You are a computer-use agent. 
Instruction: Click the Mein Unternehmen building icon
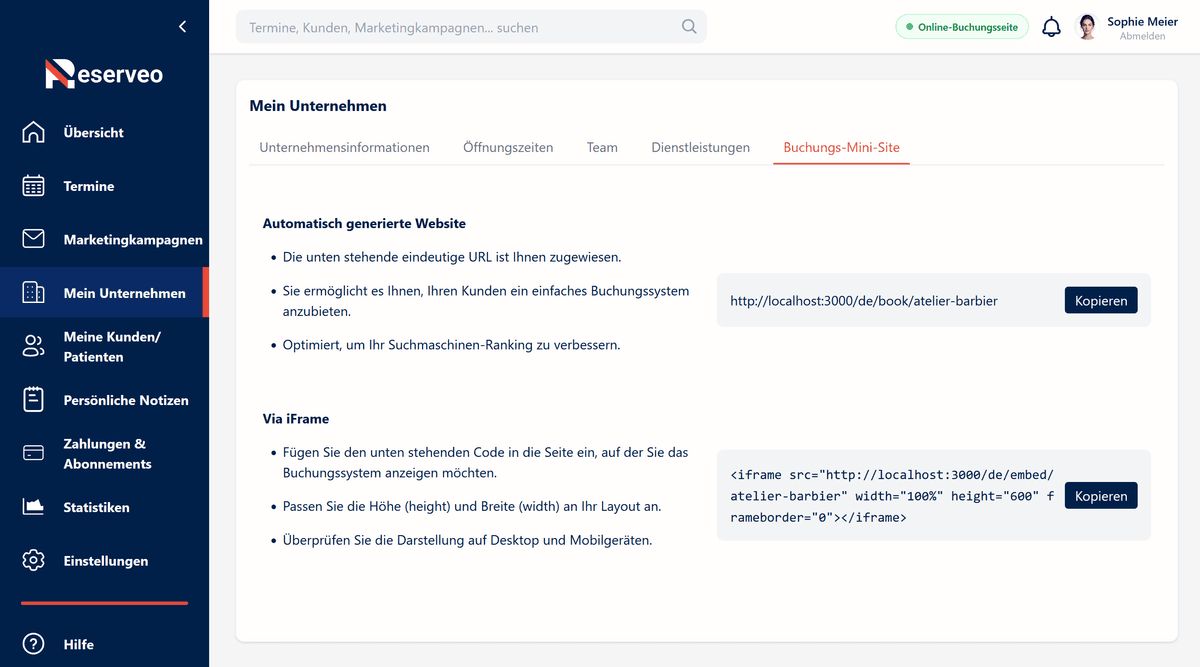tap(33, 293)
